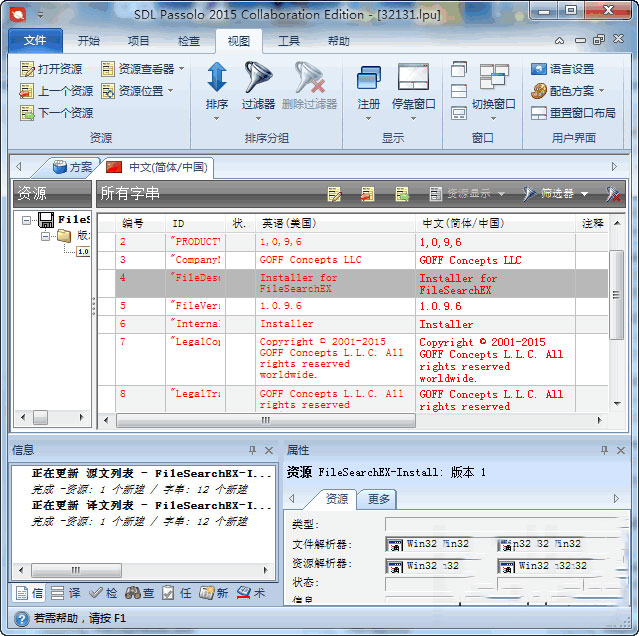Switch to the 开始 ribbon tab
This screenshot has width=639, height=636.
coord(88,41)
